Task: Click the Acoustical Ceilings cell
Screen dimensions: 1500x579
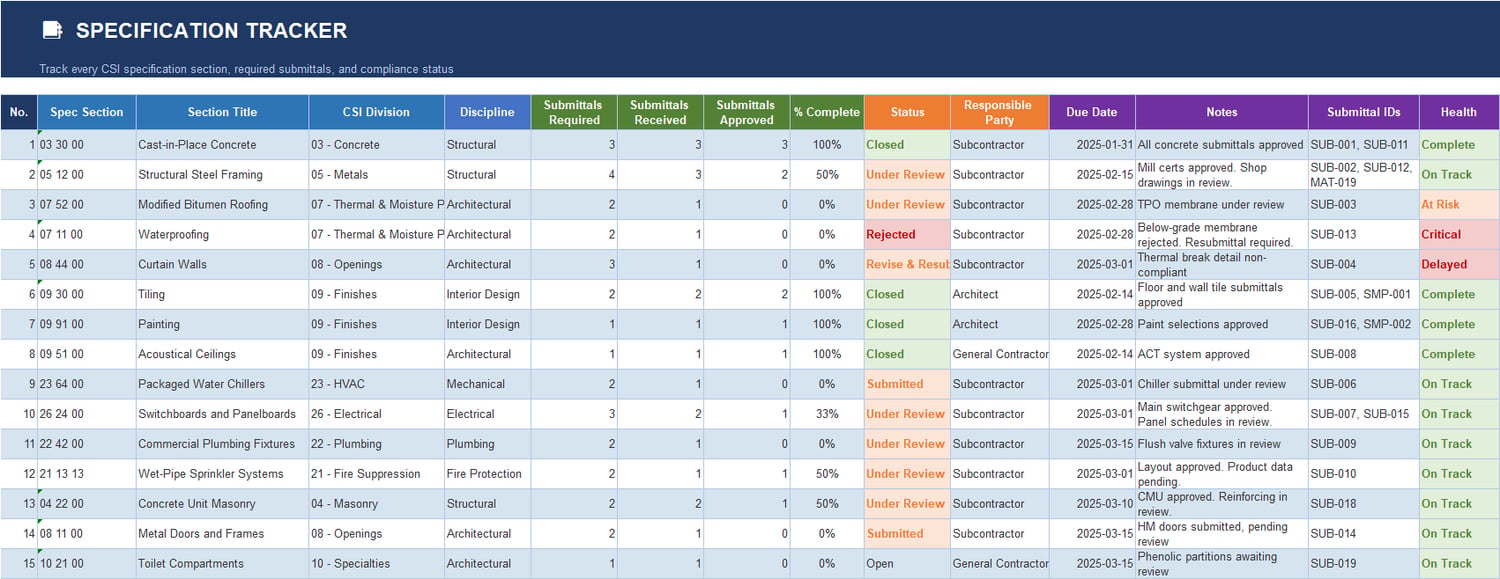Action: pyautogui.click(x=222, y=354)
